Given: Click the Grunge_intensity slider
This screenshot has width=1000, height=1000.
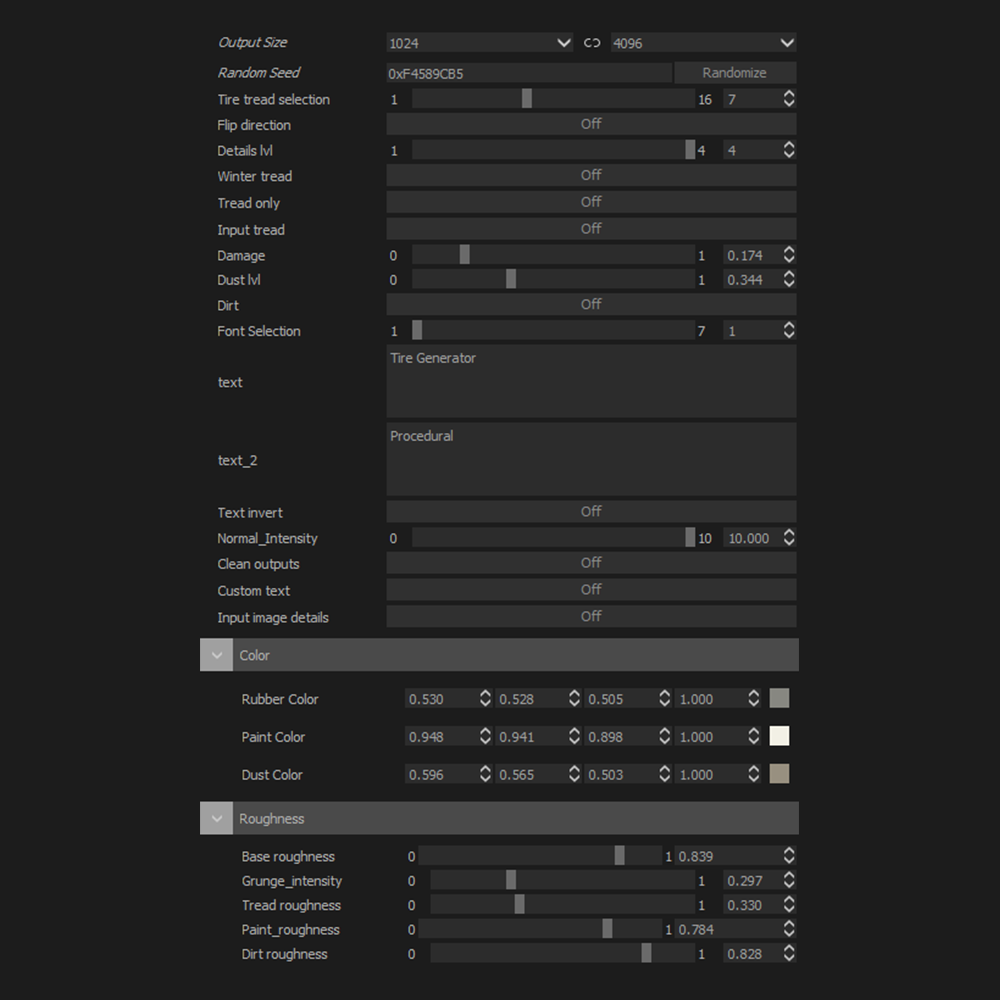Looking at the screenshot, I should click(562, 880).
